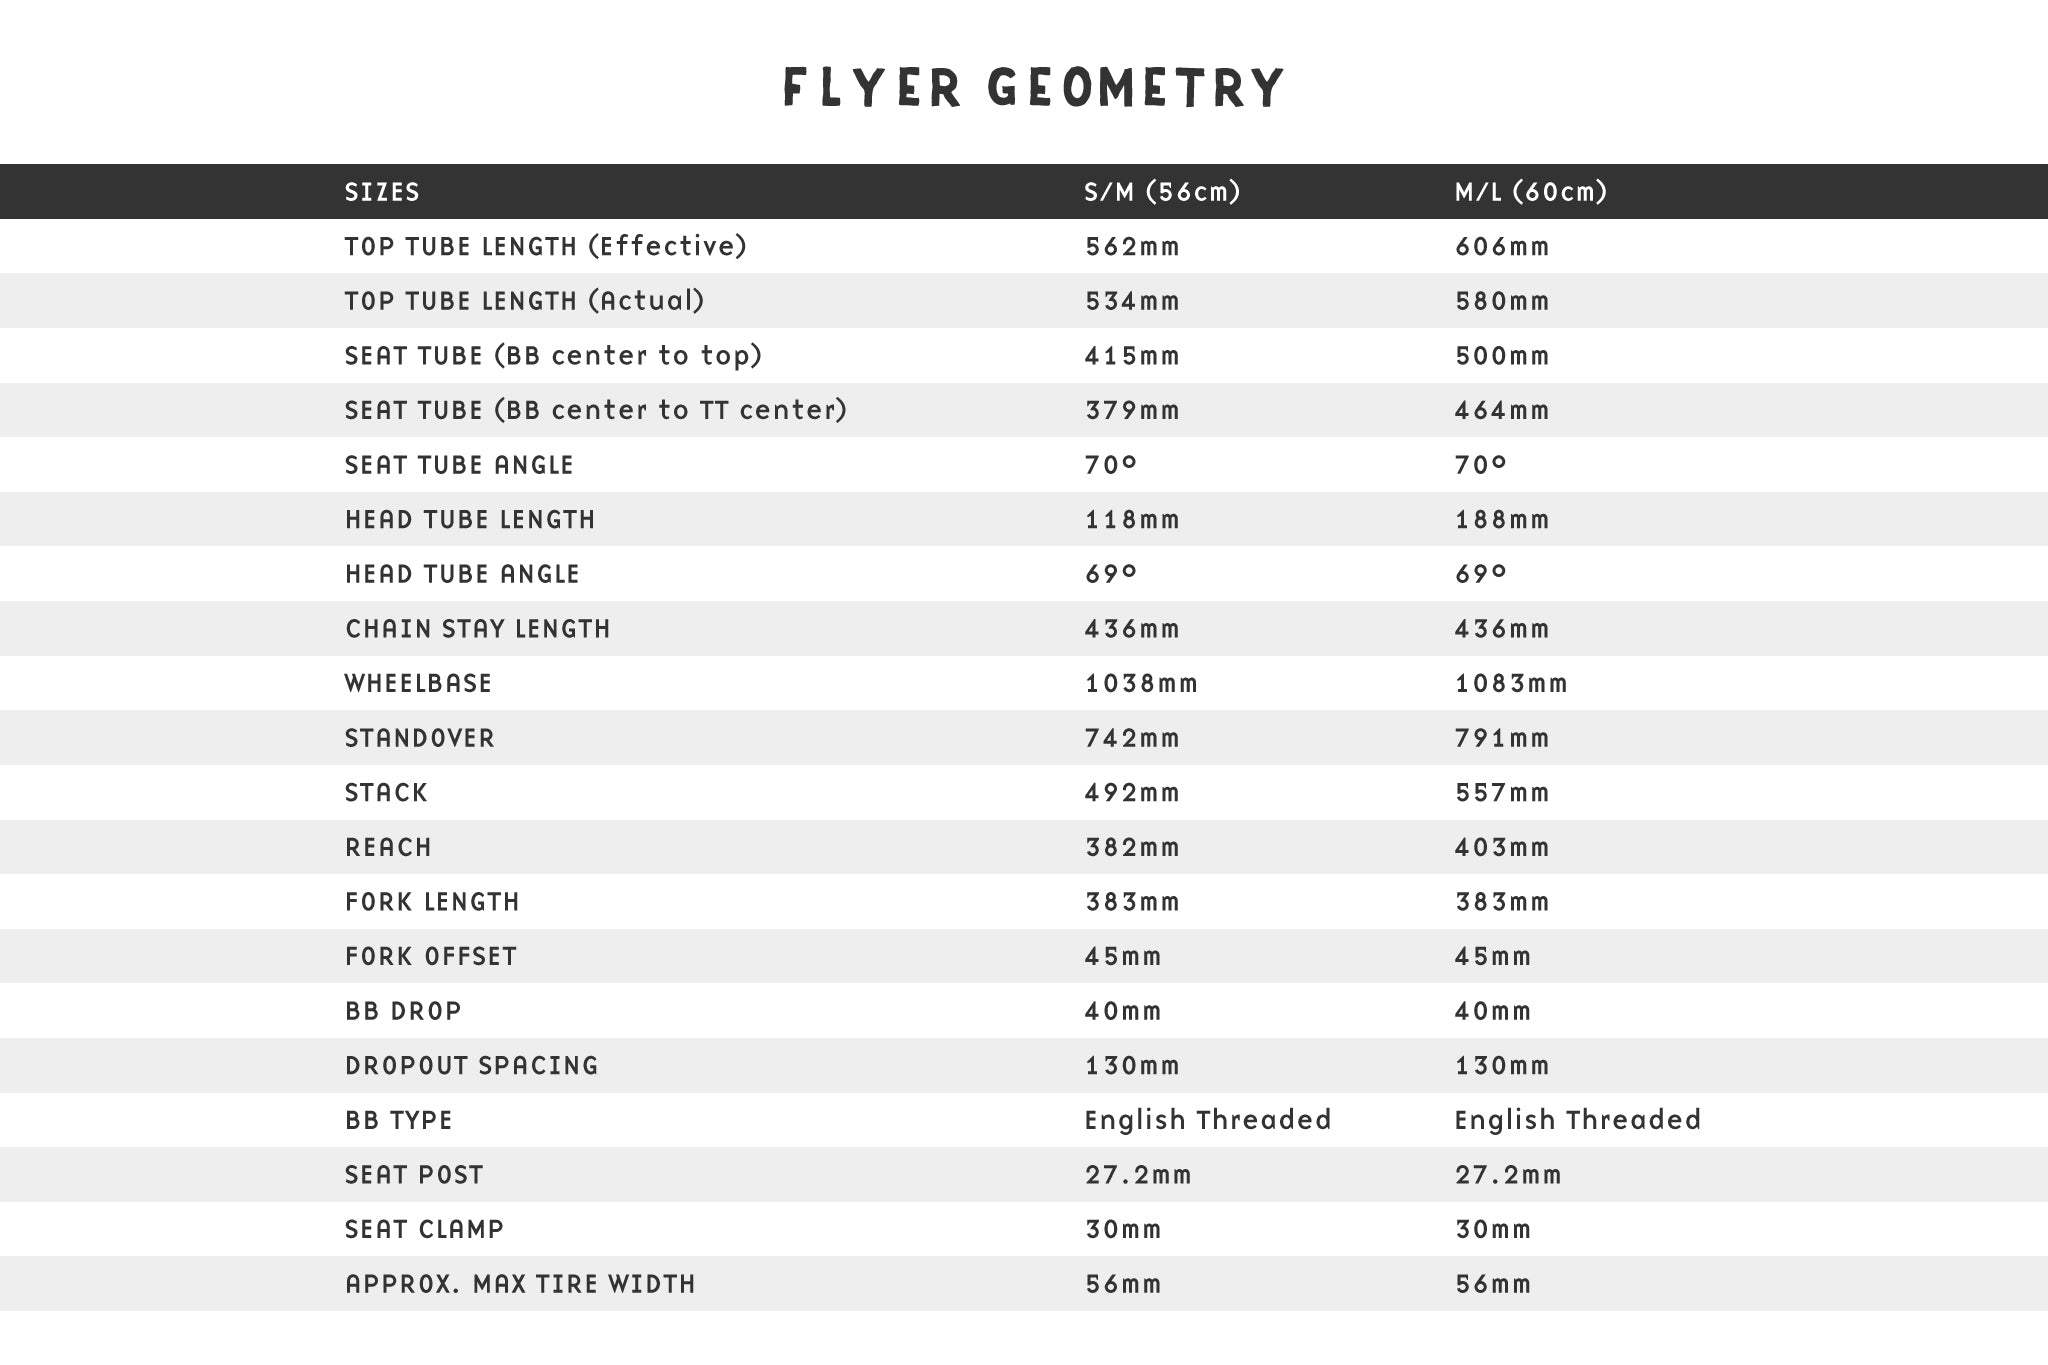Select the FORK OFFSET row label
Viewport: 2048px width, 1365px height.
(431, 957)
